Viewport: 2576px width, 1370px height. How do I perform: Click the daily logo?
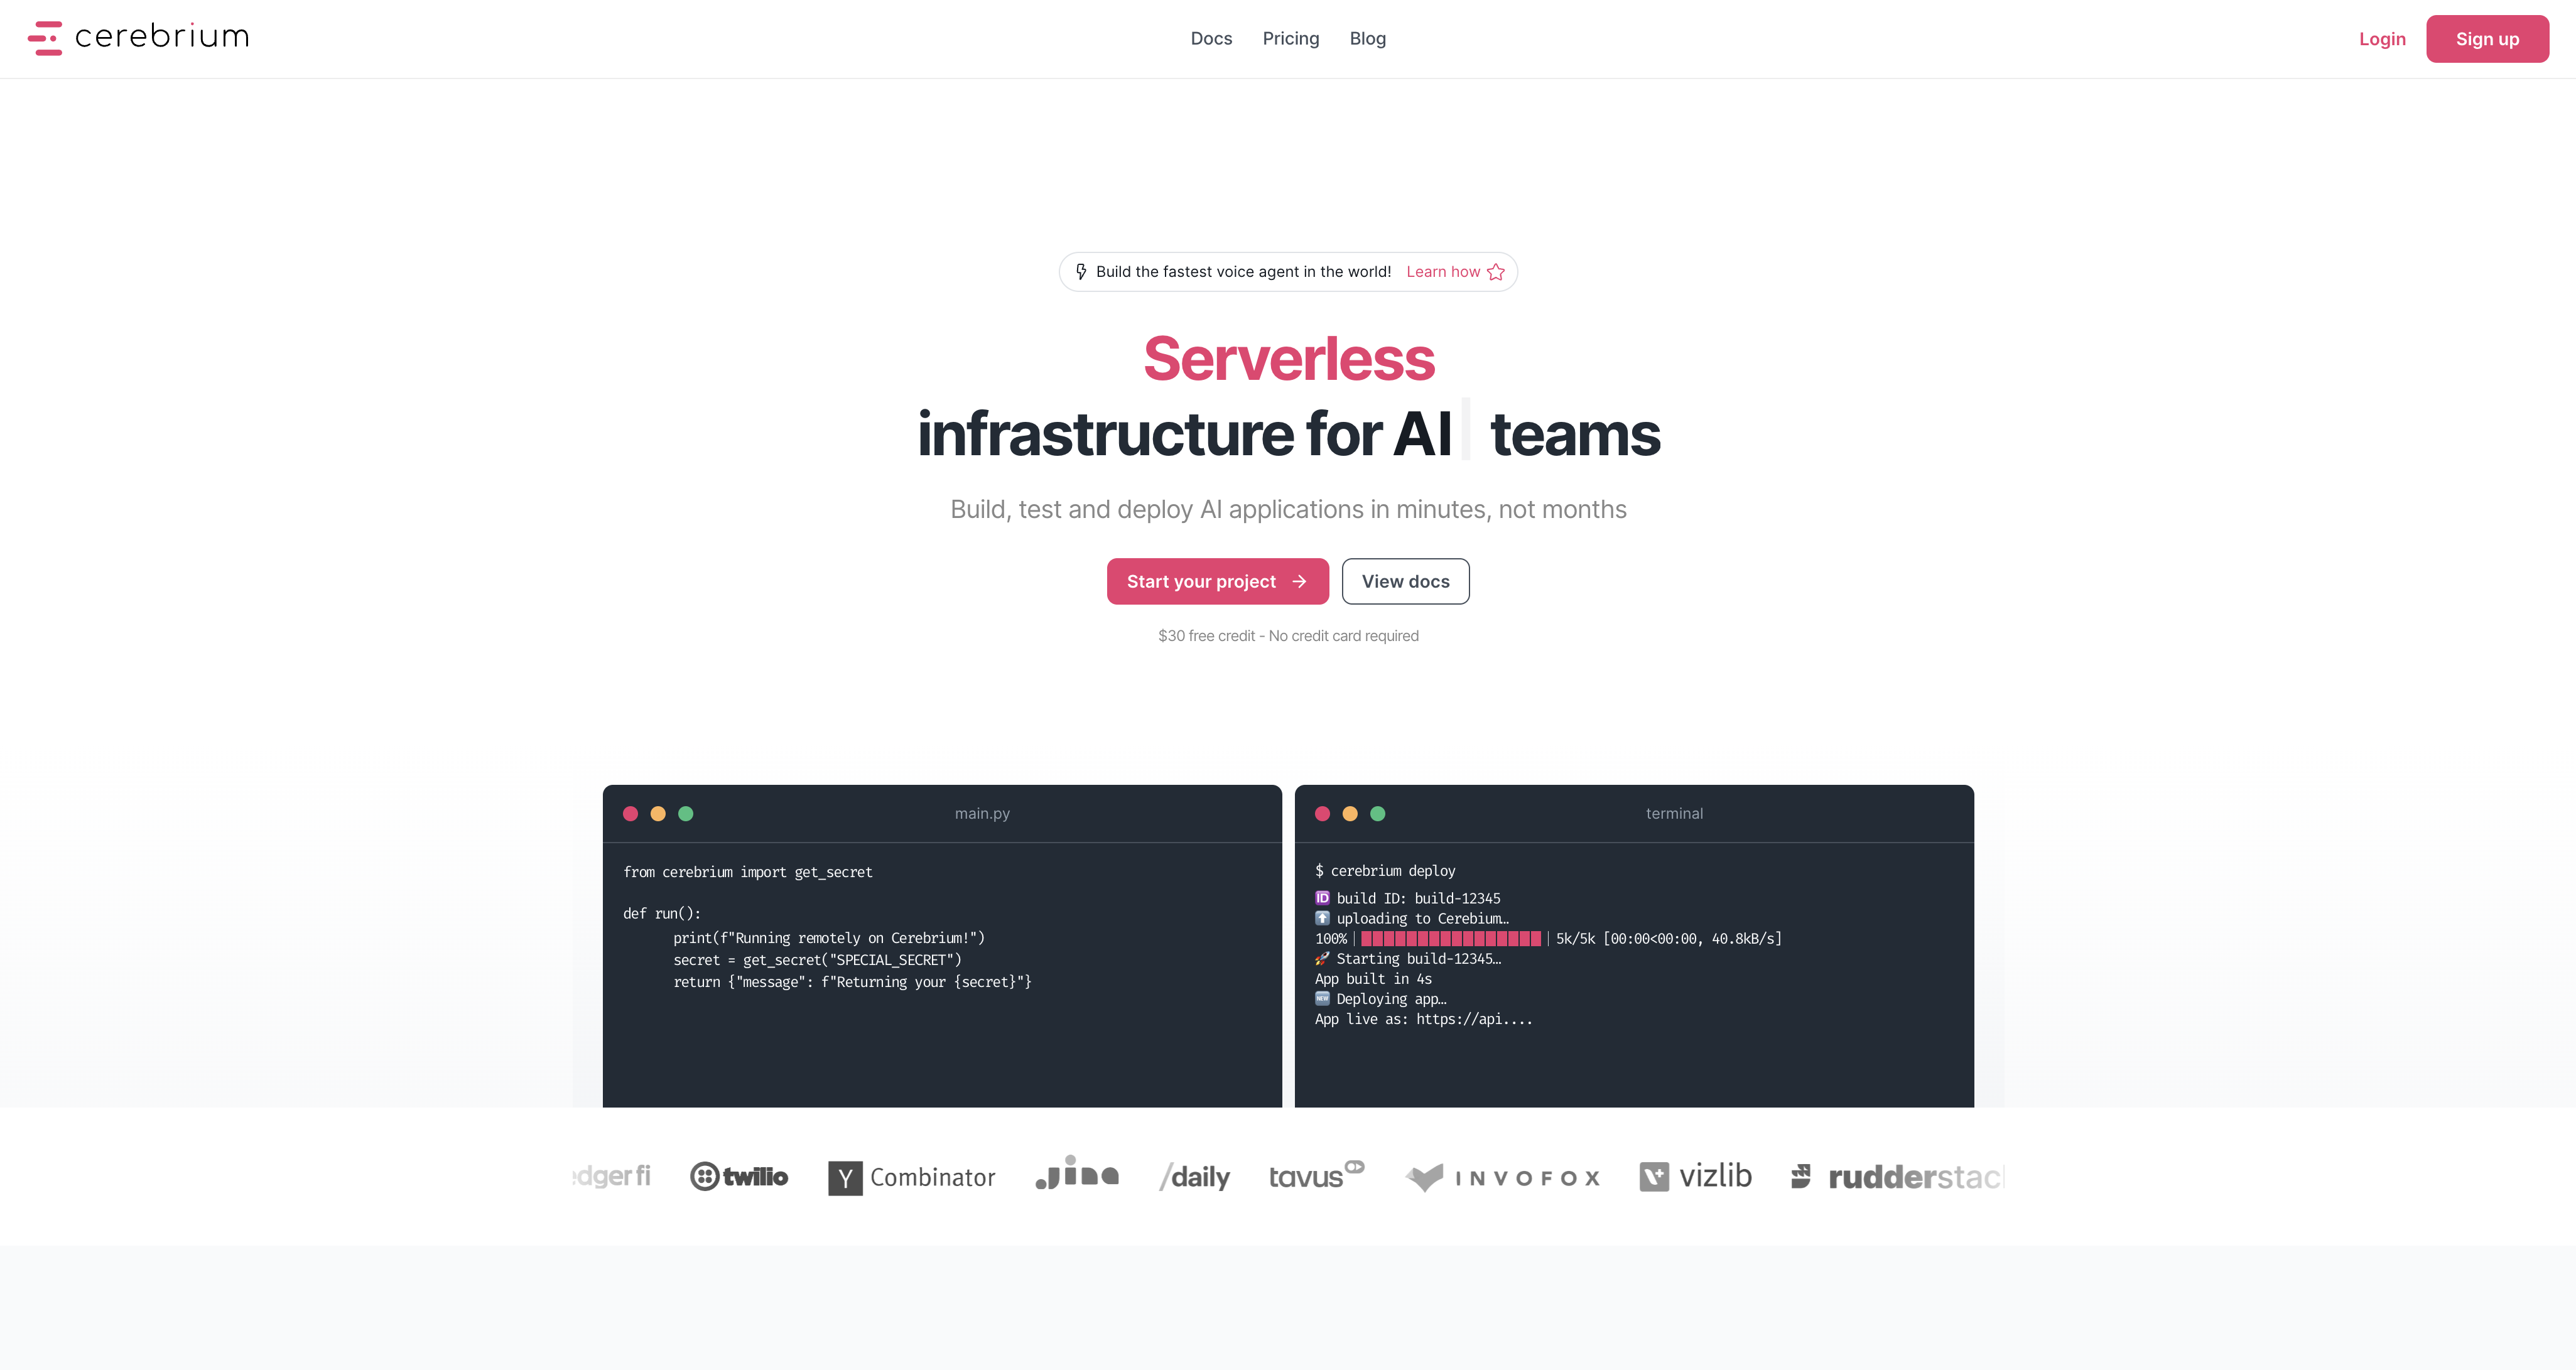(x=1194, y=1176)
